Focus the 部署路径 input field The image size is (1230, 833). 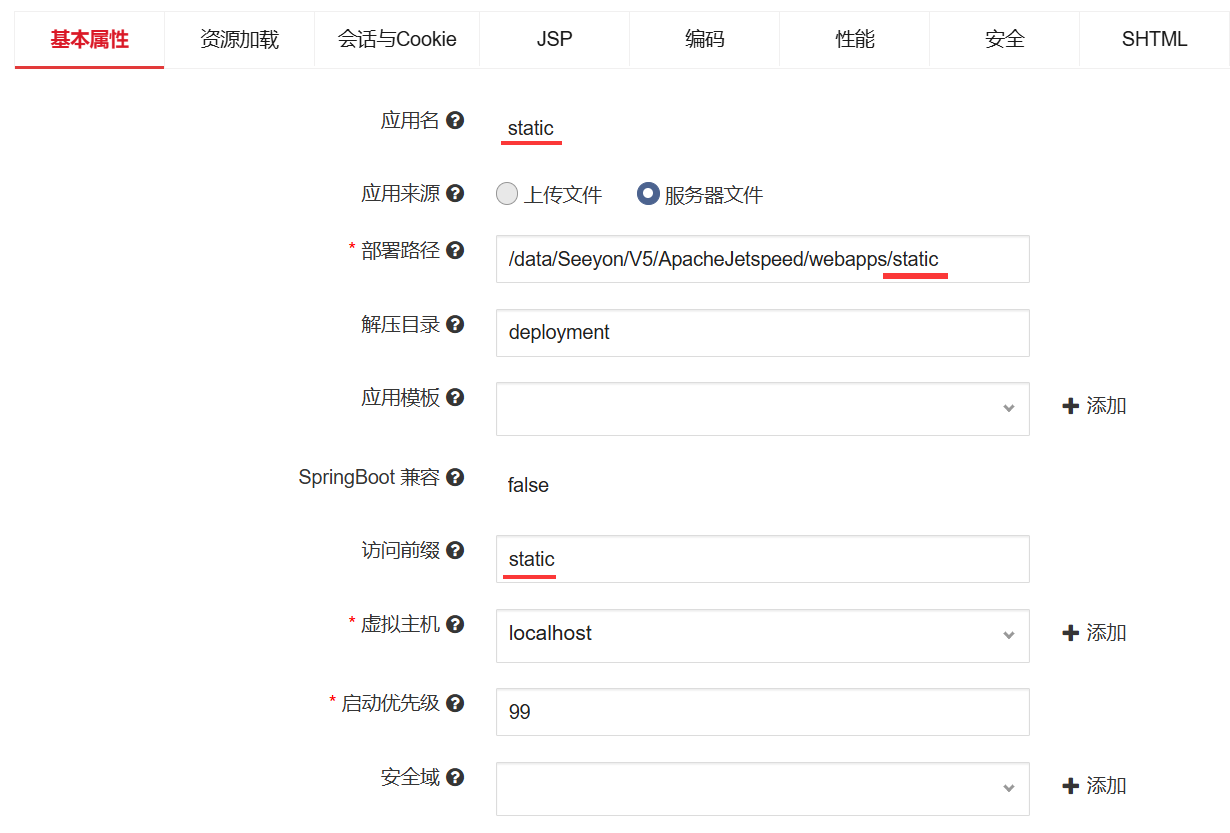click(762, 259)
